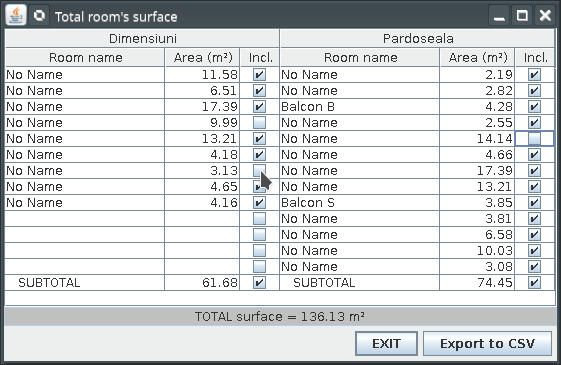
Task: Select the Dimensiuni group header
Action: 142,38
